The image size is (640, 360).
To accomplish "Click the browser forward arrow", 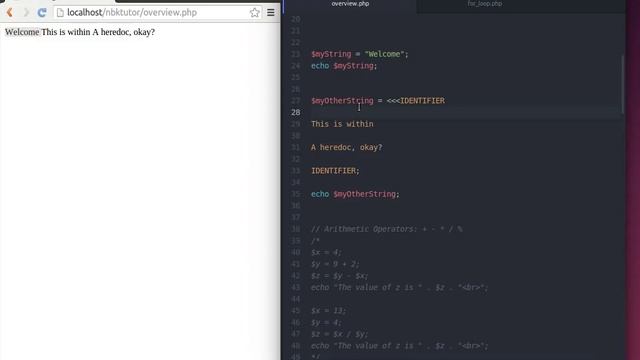I will [x=26, y=13].
